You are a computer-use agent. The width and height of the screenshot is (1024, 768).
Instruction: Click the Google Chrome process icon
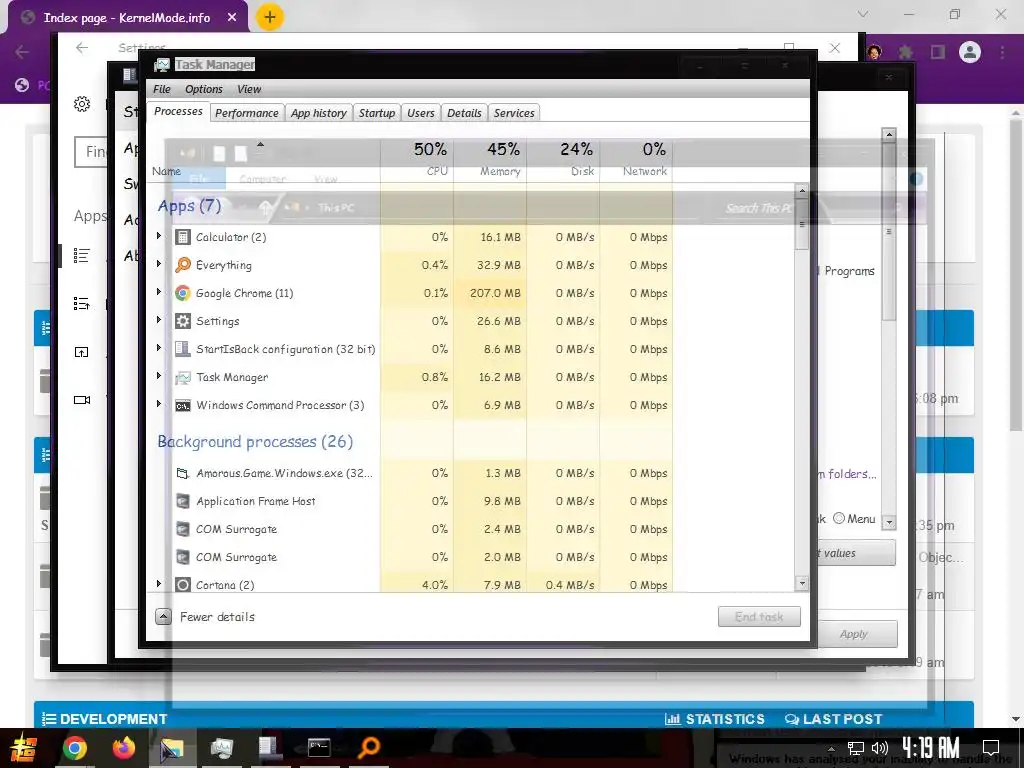183,293
